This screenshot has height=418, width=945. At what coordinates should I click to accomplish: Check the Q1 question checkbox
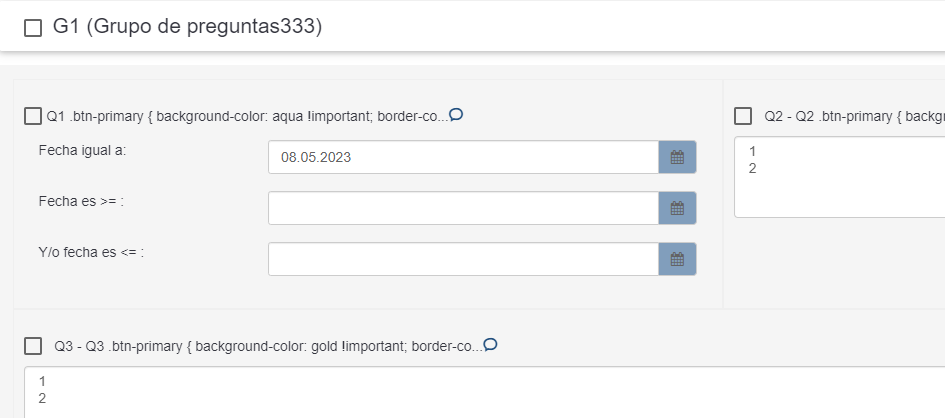pyautogui.click(x=32, y=117)
